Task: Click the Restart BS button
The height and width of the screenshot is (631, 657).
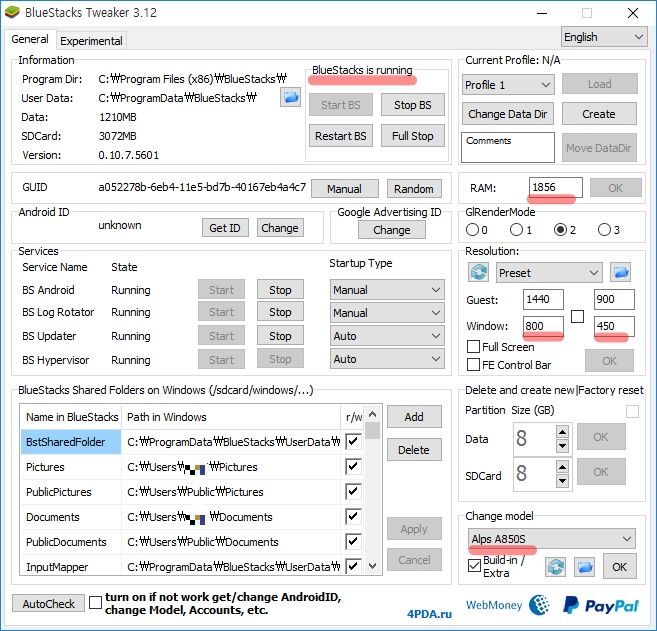Action: point(341,136)
